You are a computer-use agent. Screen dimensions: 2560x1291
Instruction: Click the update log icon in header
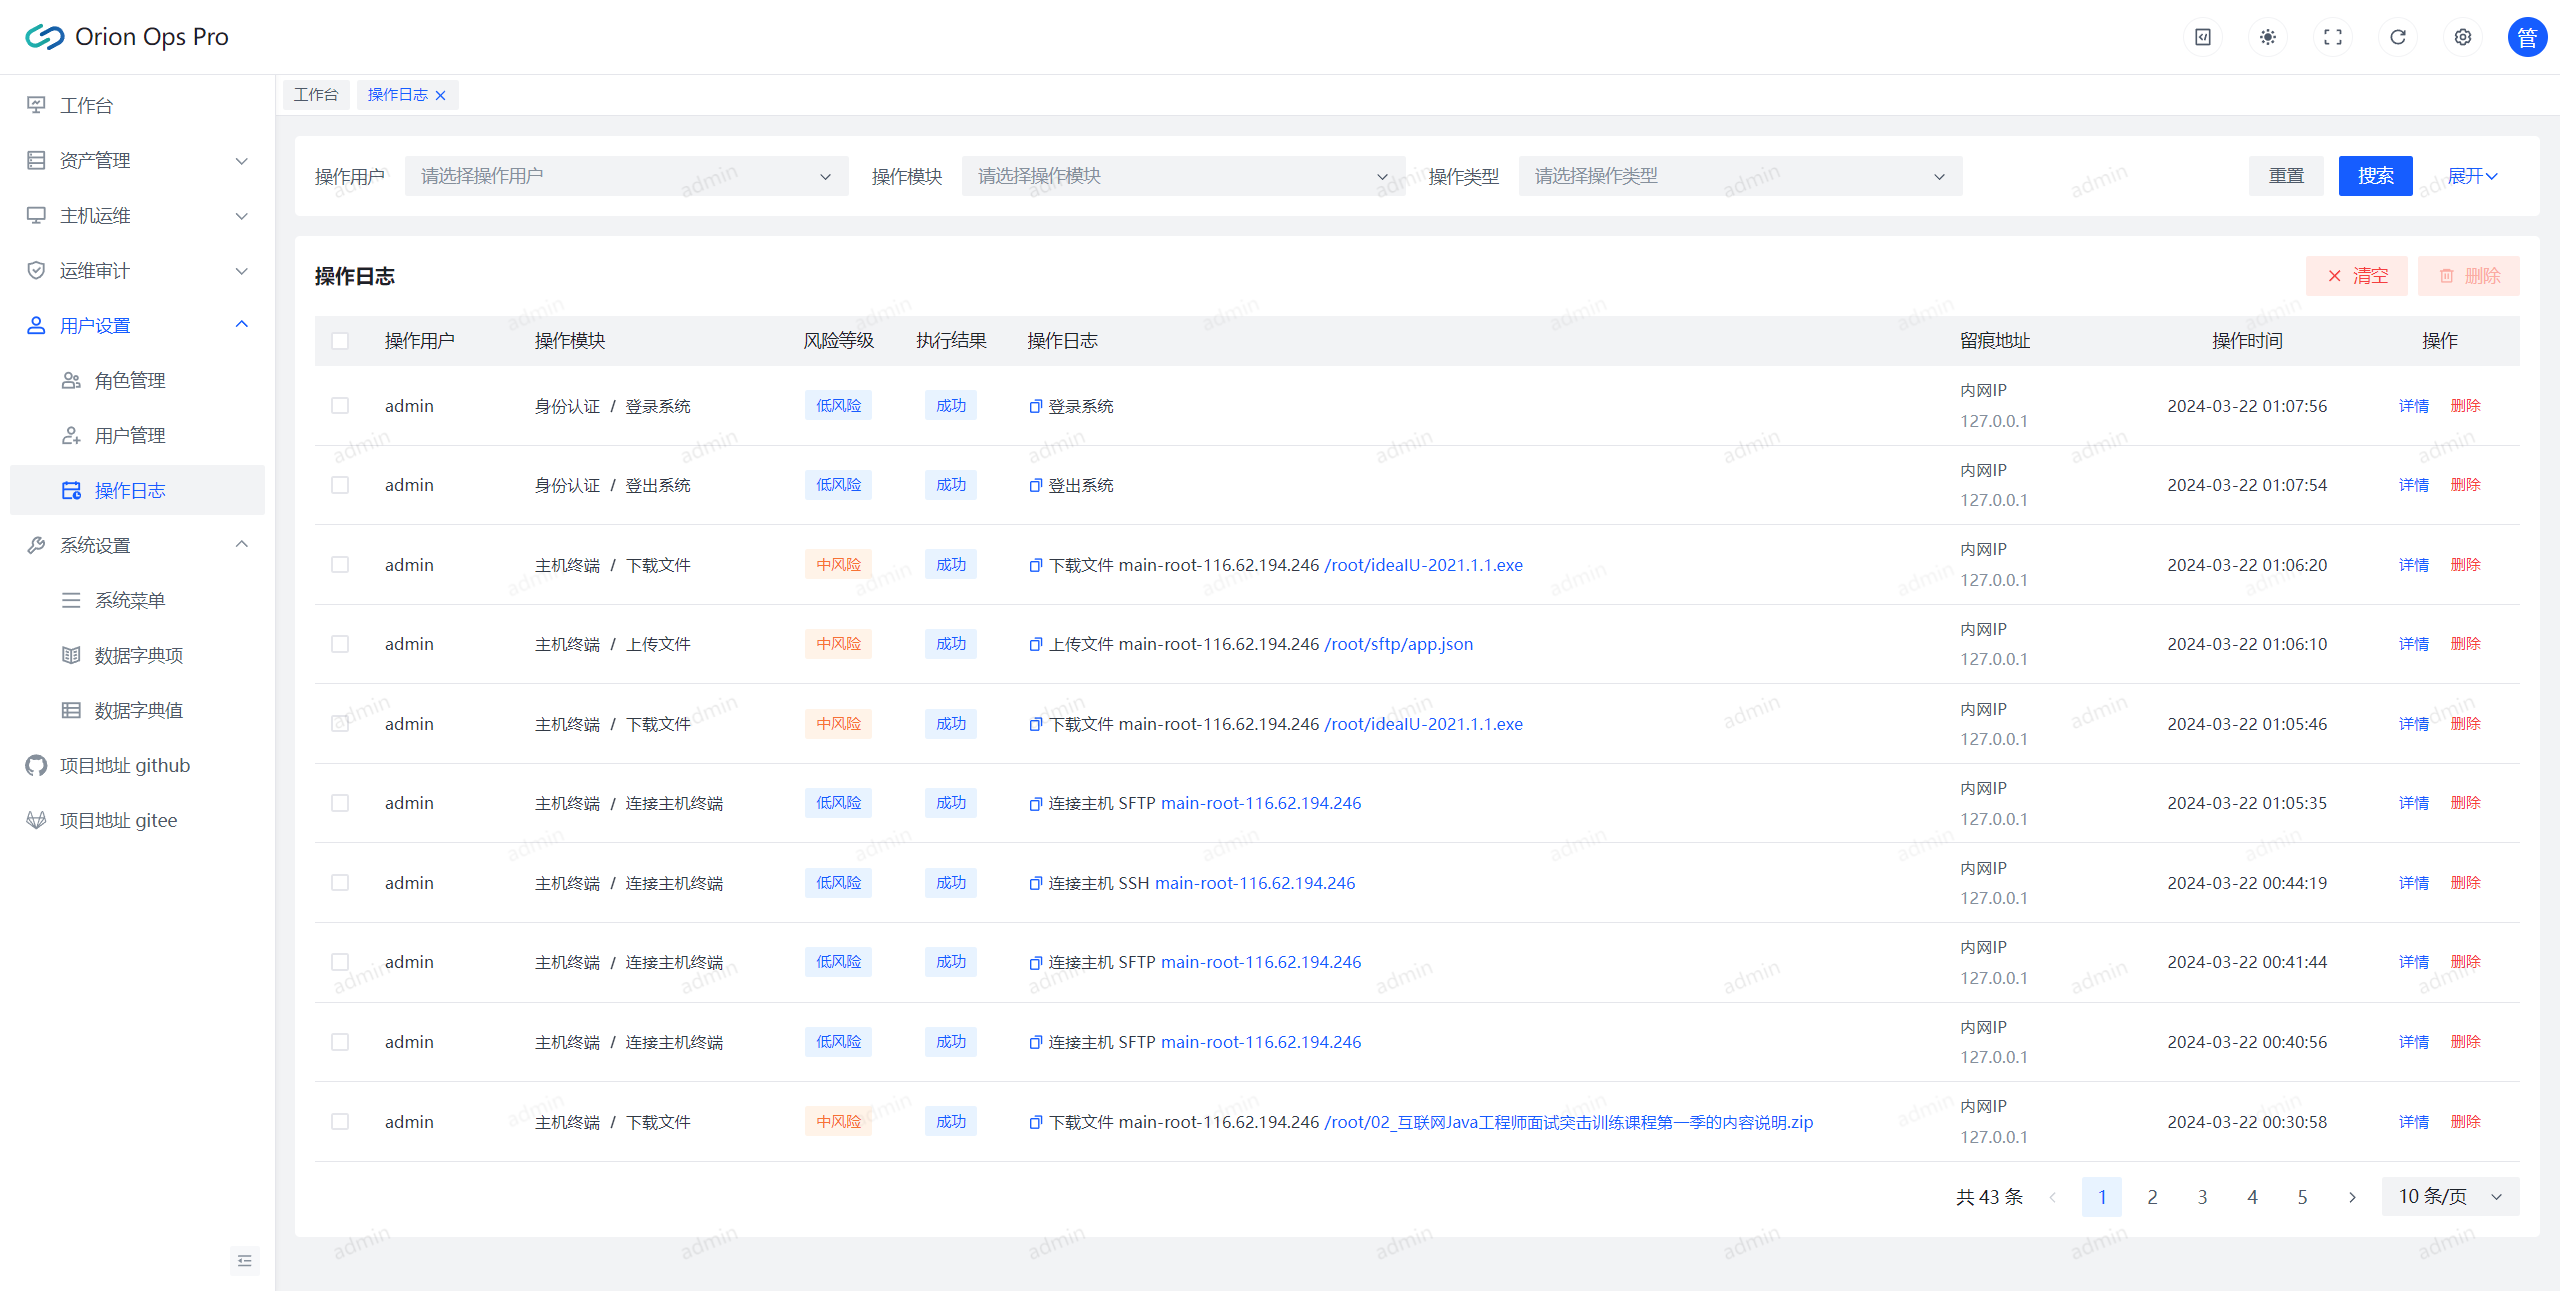(x=2202, y=37)
